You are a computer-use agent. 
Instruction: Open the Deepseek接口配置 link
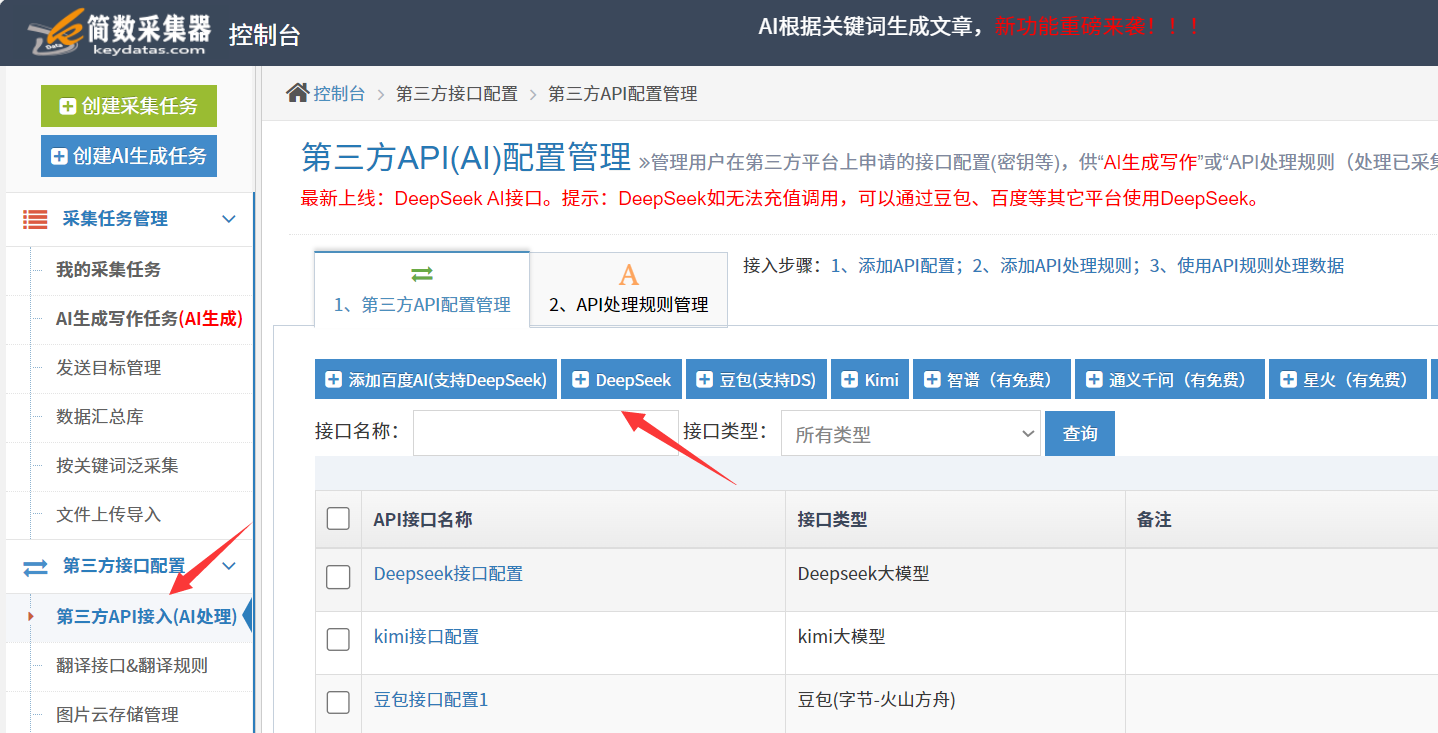point(448,574)
